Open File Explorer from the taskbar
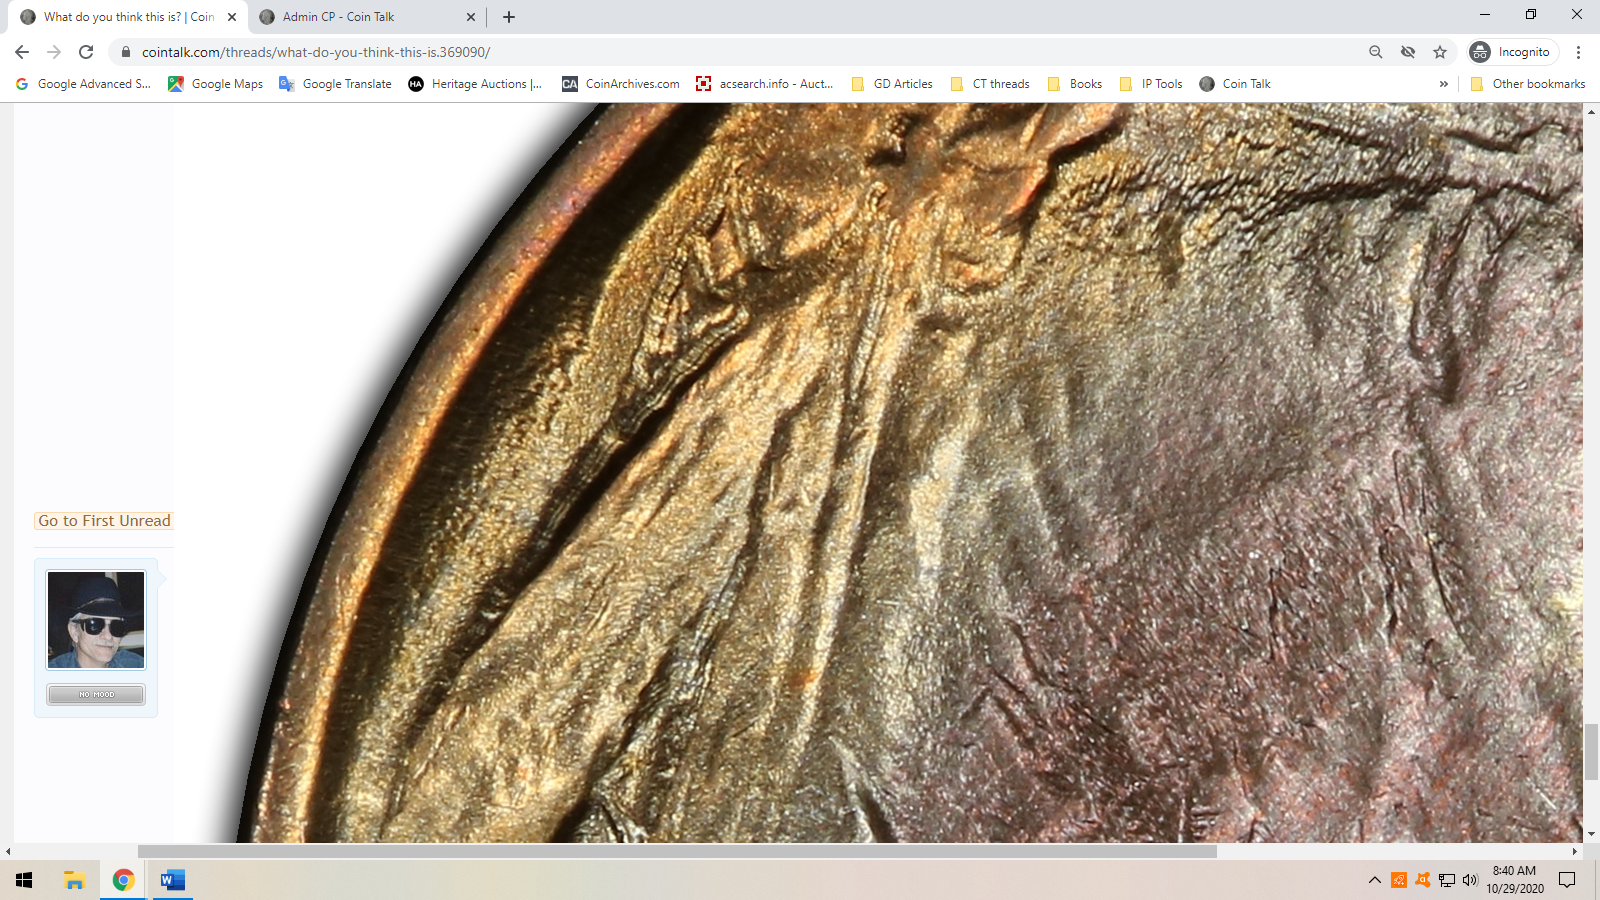1600x900 pixels. coord(74,880)
